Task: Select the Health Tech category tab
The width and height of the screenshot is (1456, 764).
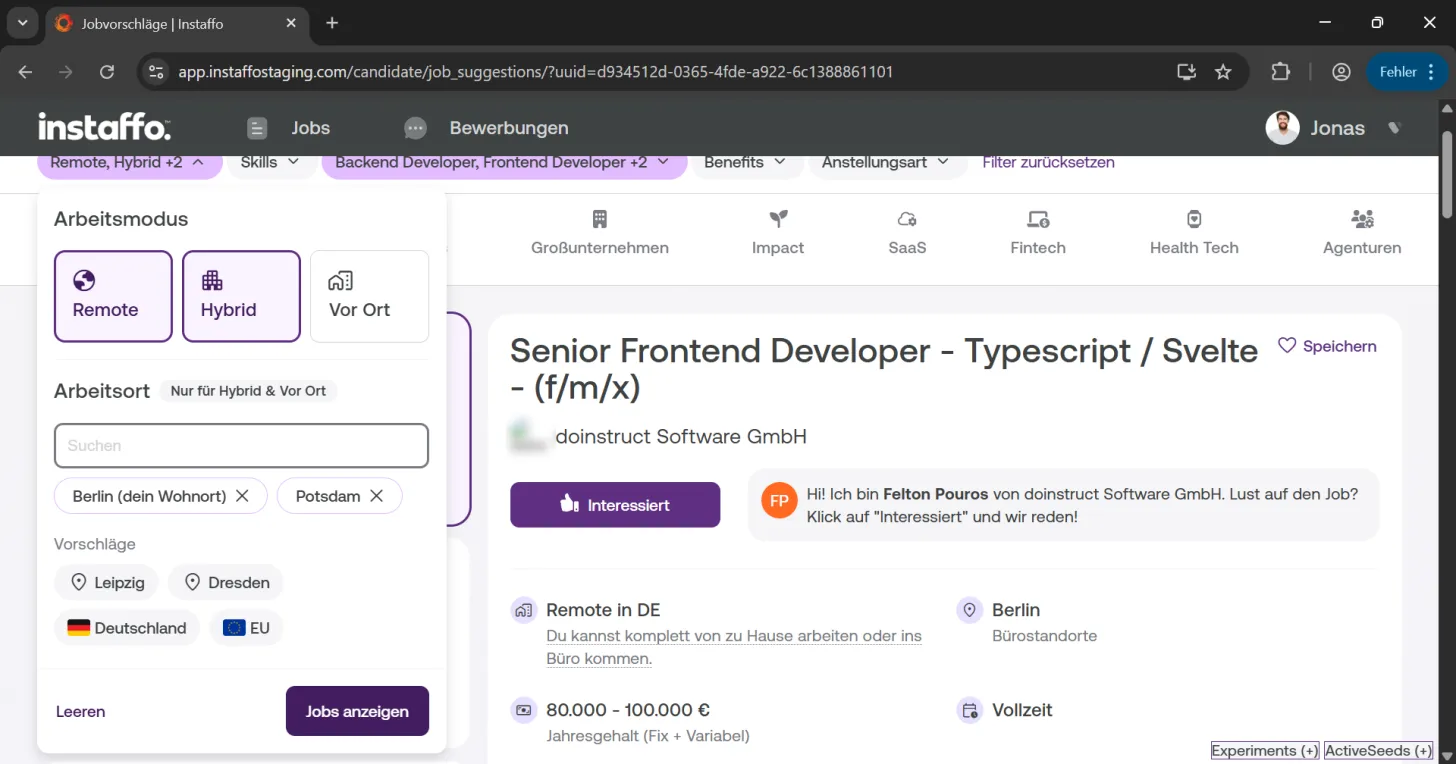Action: tap(1194, 233)
